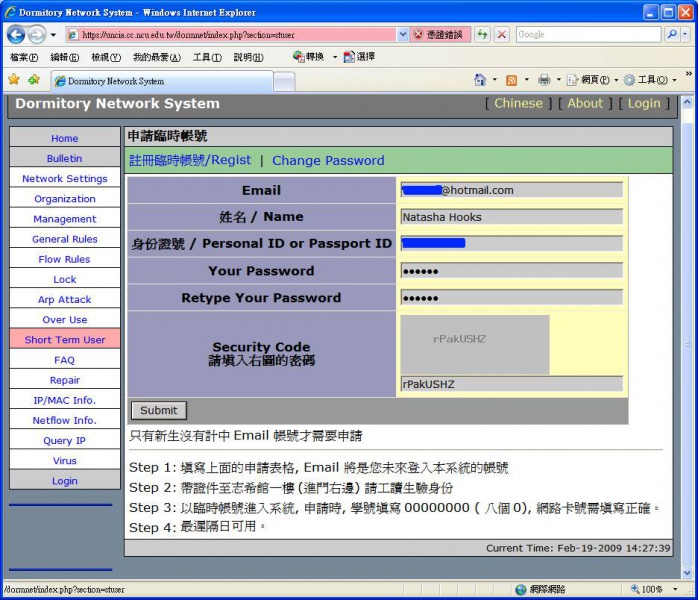
Task: Click the RSS feeds icon
Action: 511,80
